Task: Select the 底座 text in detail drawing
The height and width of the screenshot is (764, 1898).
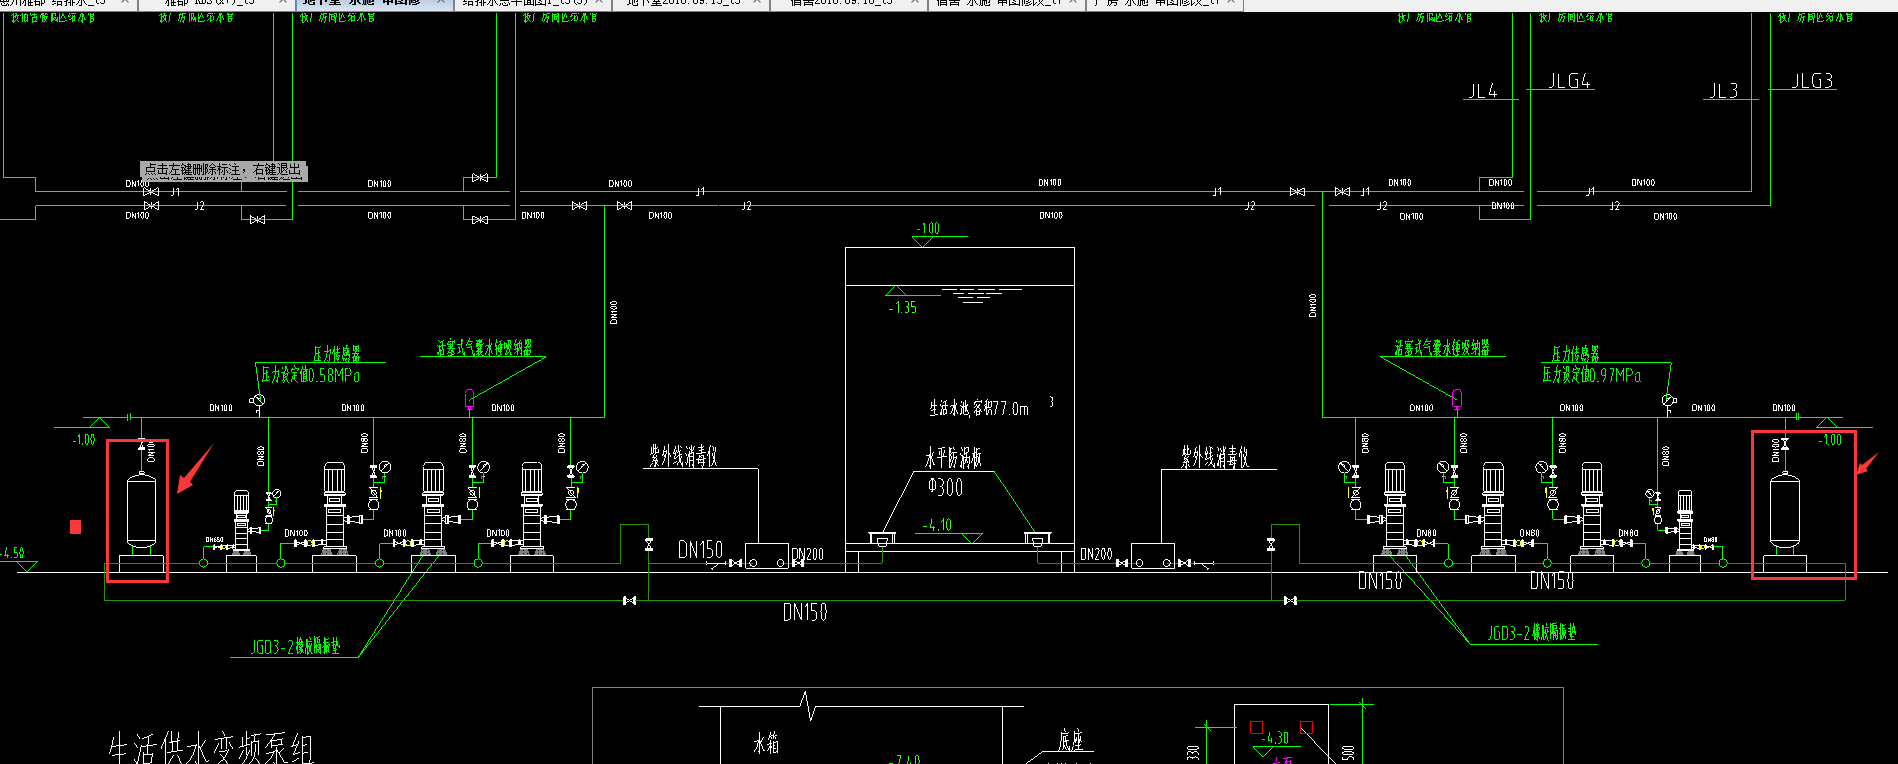Action: point(1071,740)
